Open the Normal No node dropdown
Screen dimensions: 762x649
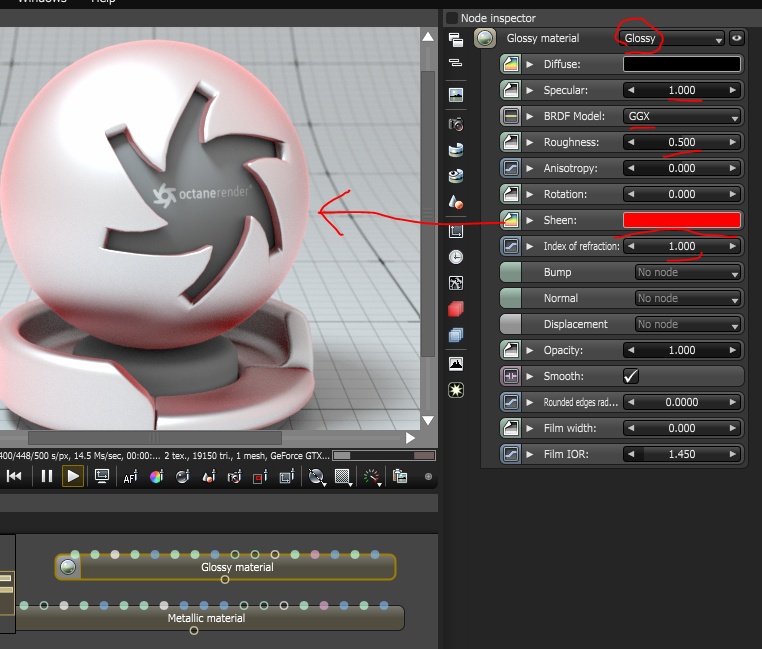tap(688, 298)
